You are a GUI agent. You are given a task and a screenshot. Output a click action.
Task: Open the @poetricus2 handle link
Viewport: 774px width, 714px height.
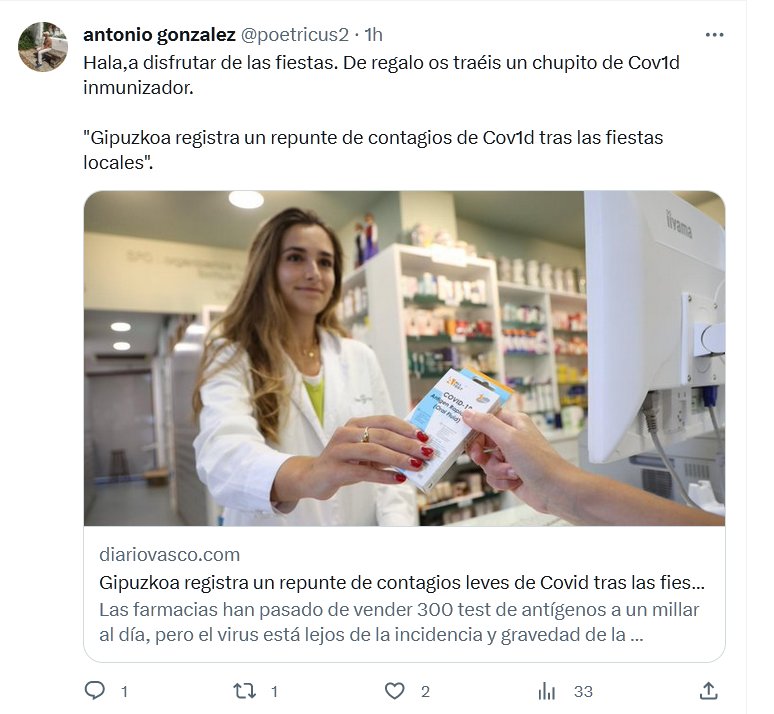click(x=295, y=35)
